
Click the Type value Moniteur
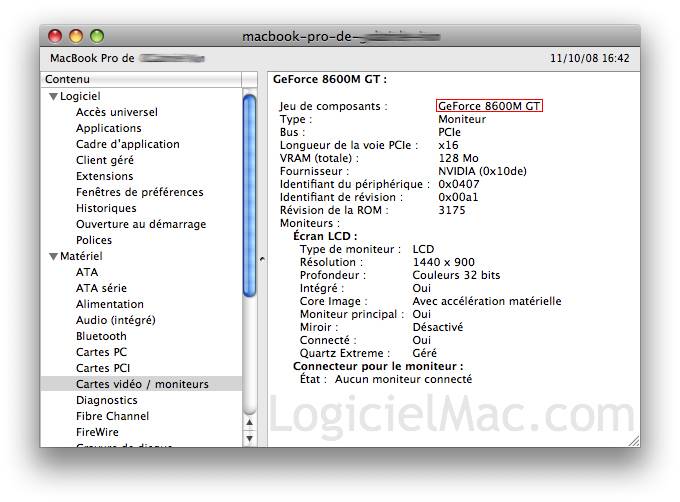462,119
